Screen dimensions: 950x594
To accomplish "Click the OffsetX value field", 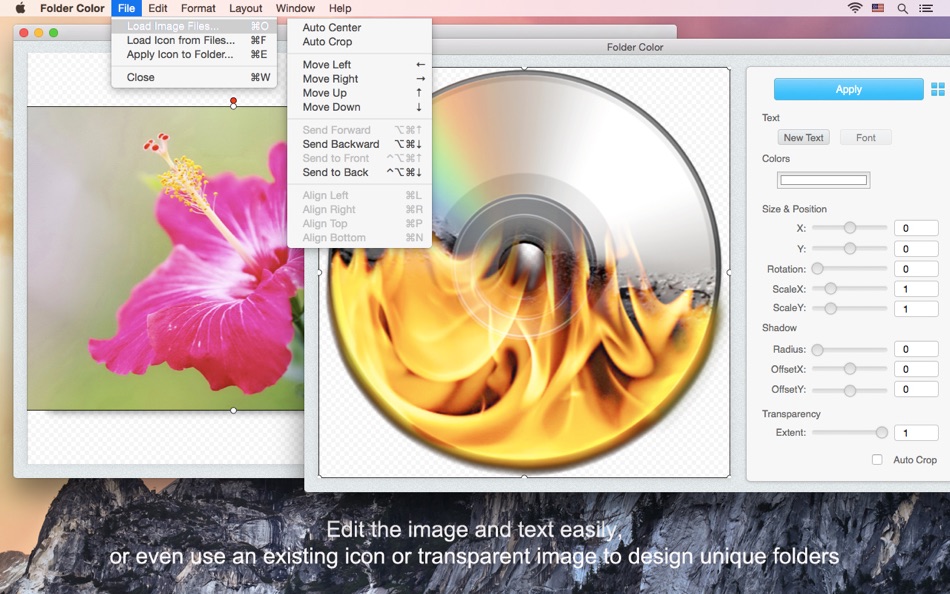I will [x=916, y=369].
